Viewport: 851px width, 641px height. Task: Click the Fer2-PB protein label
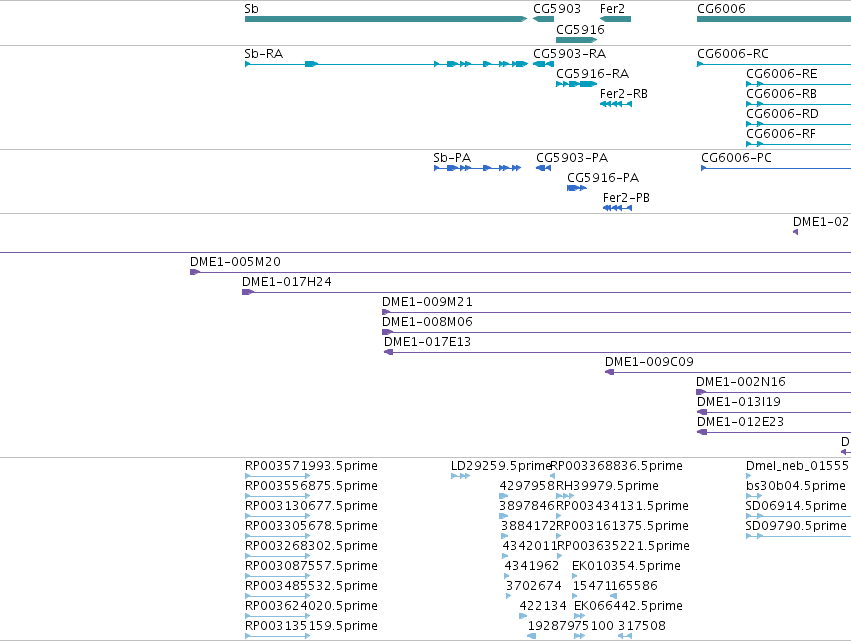[x=626, y=198]
